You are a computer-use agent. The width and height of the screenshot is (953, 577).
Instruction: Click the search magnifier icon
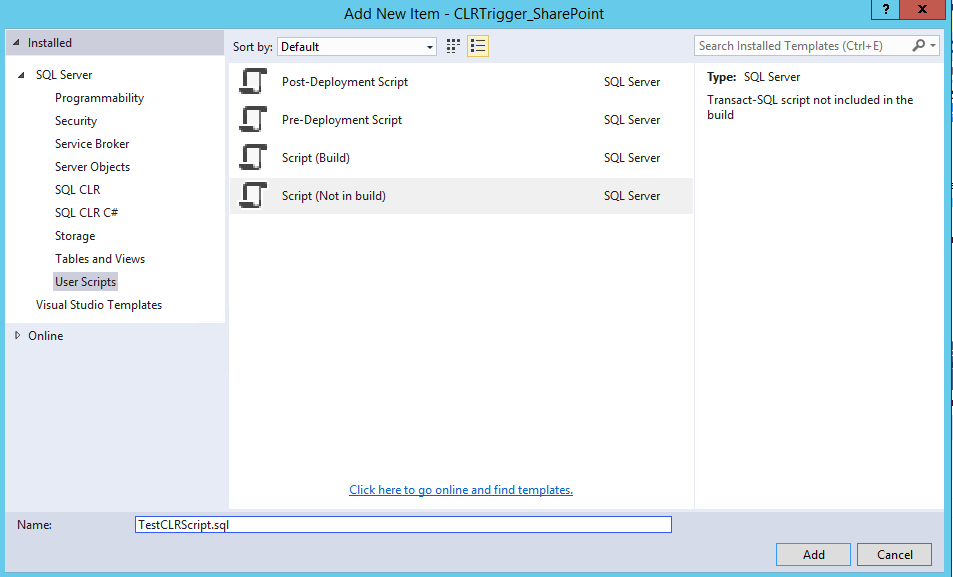coord(918,45)
